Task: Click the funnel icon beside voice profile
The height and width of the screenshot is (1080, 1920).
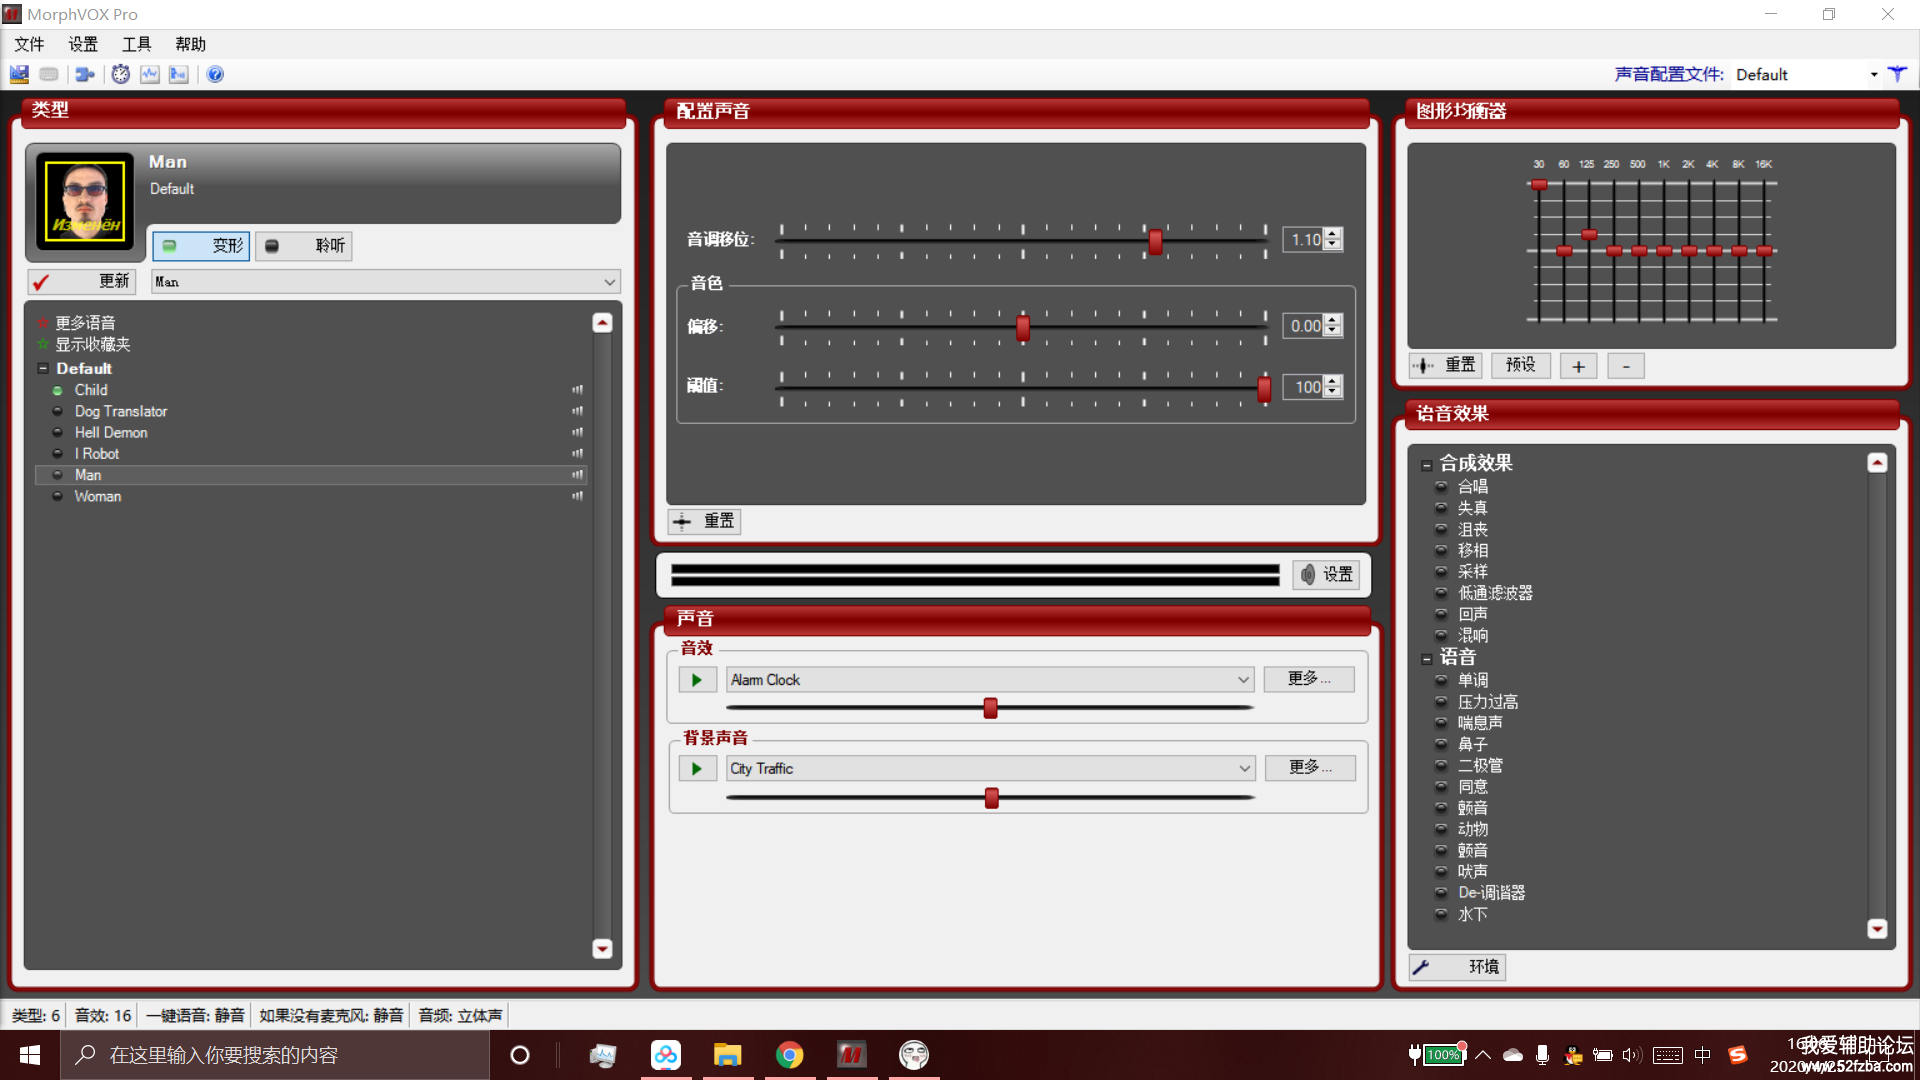Action: pos(1897,74)
